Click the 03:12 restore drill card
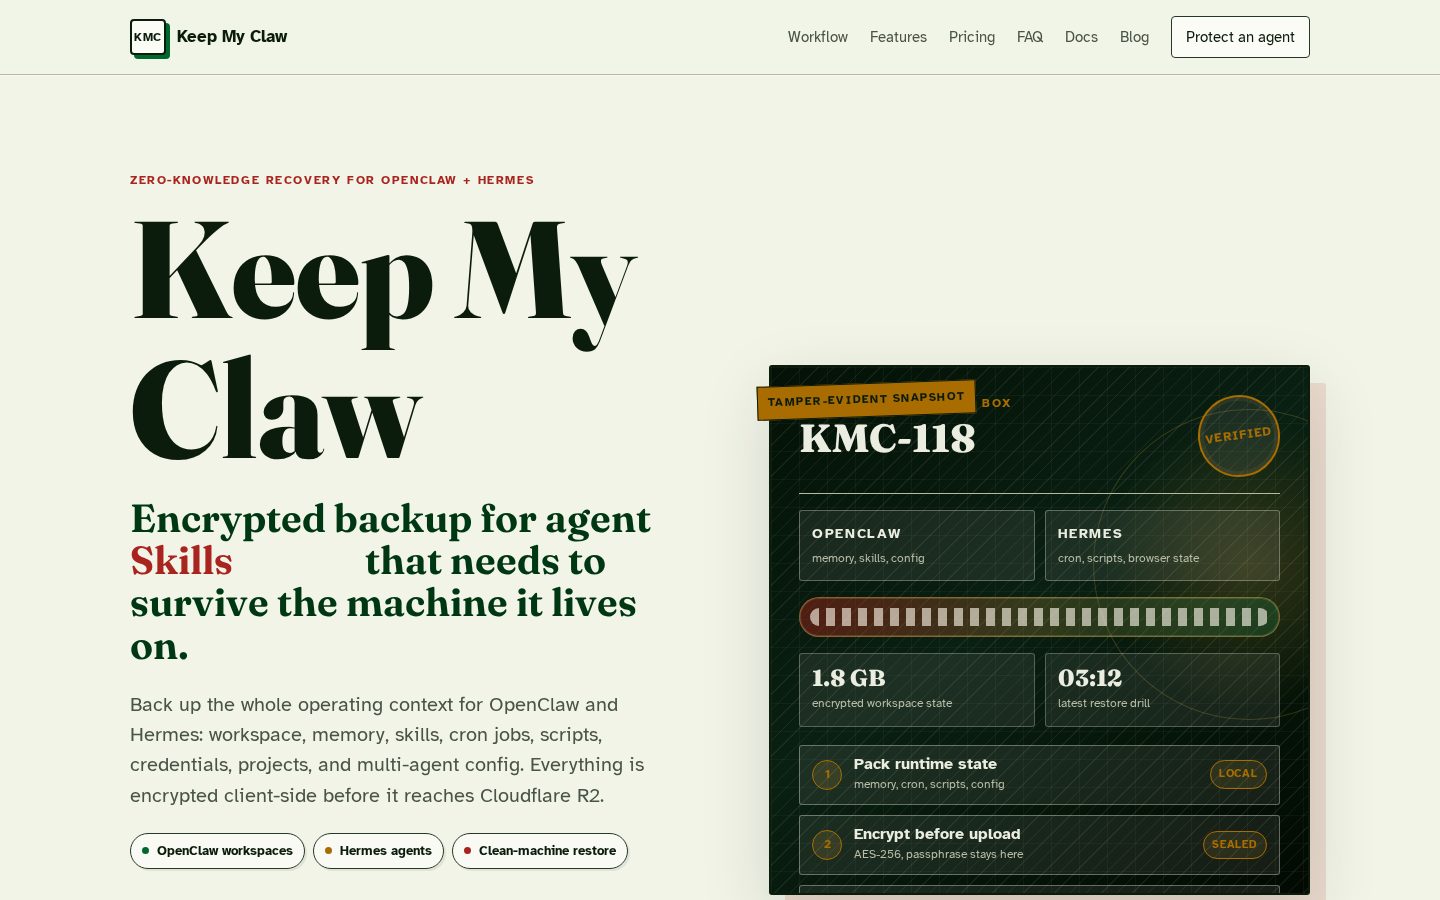The width and height of the screenshot is (1440, 900). point(1162,690)
